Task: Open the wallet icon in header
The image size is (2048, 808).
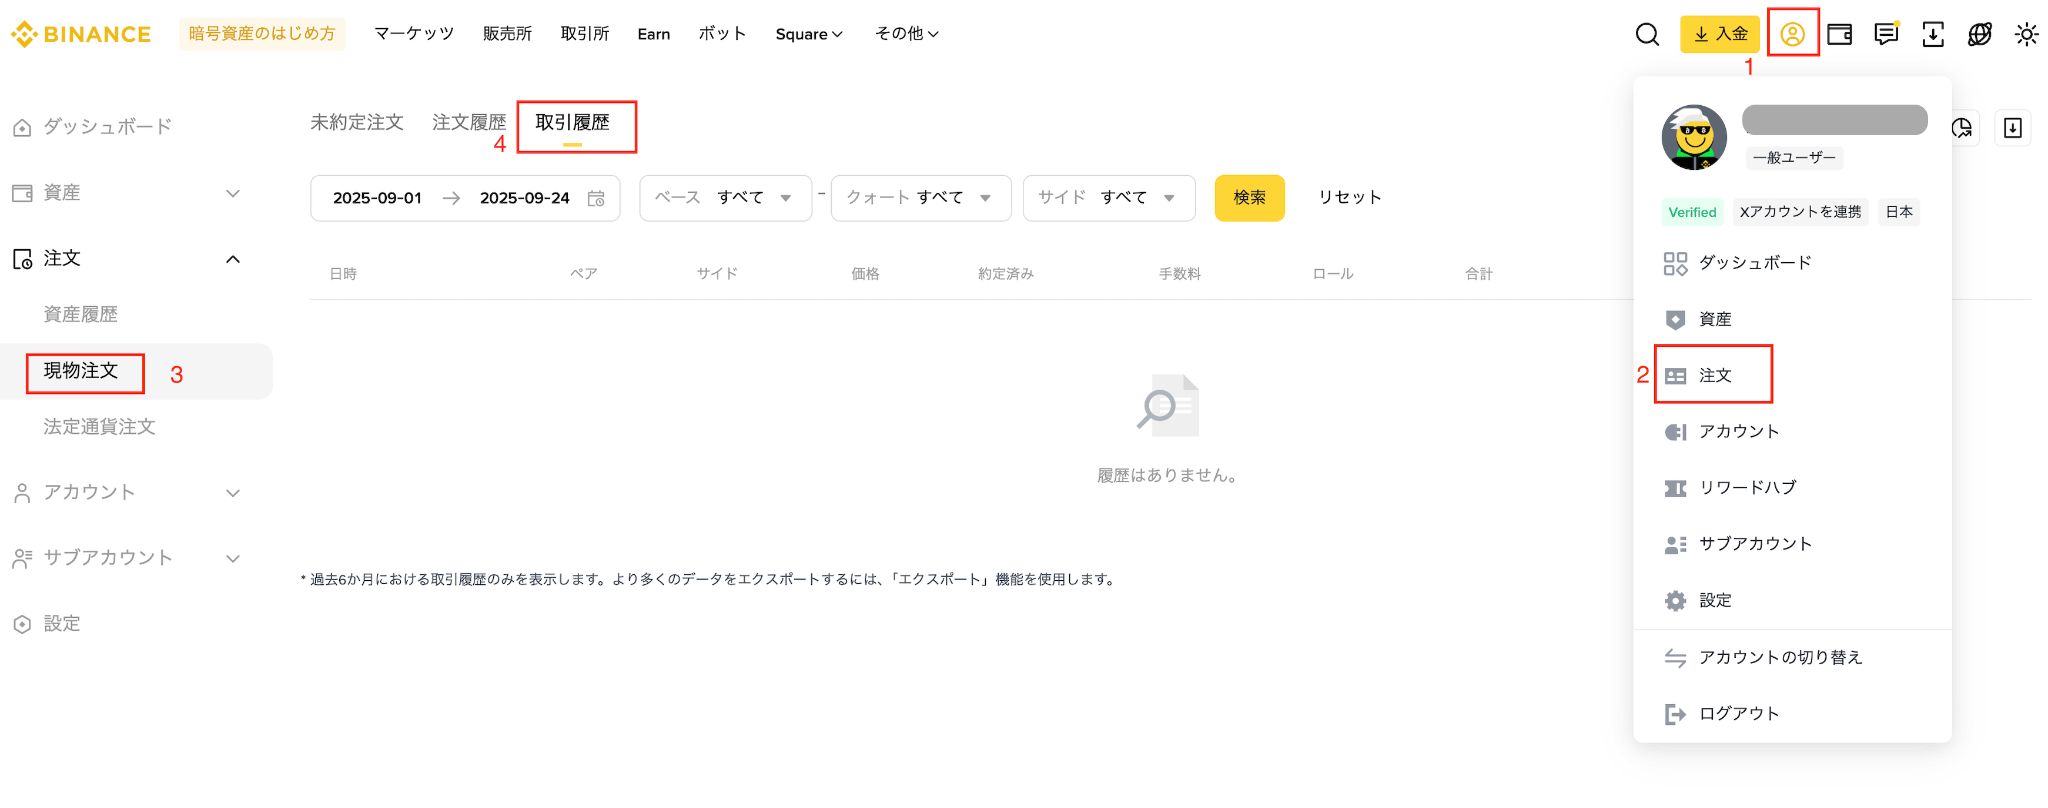Action: coord(1839,34)
